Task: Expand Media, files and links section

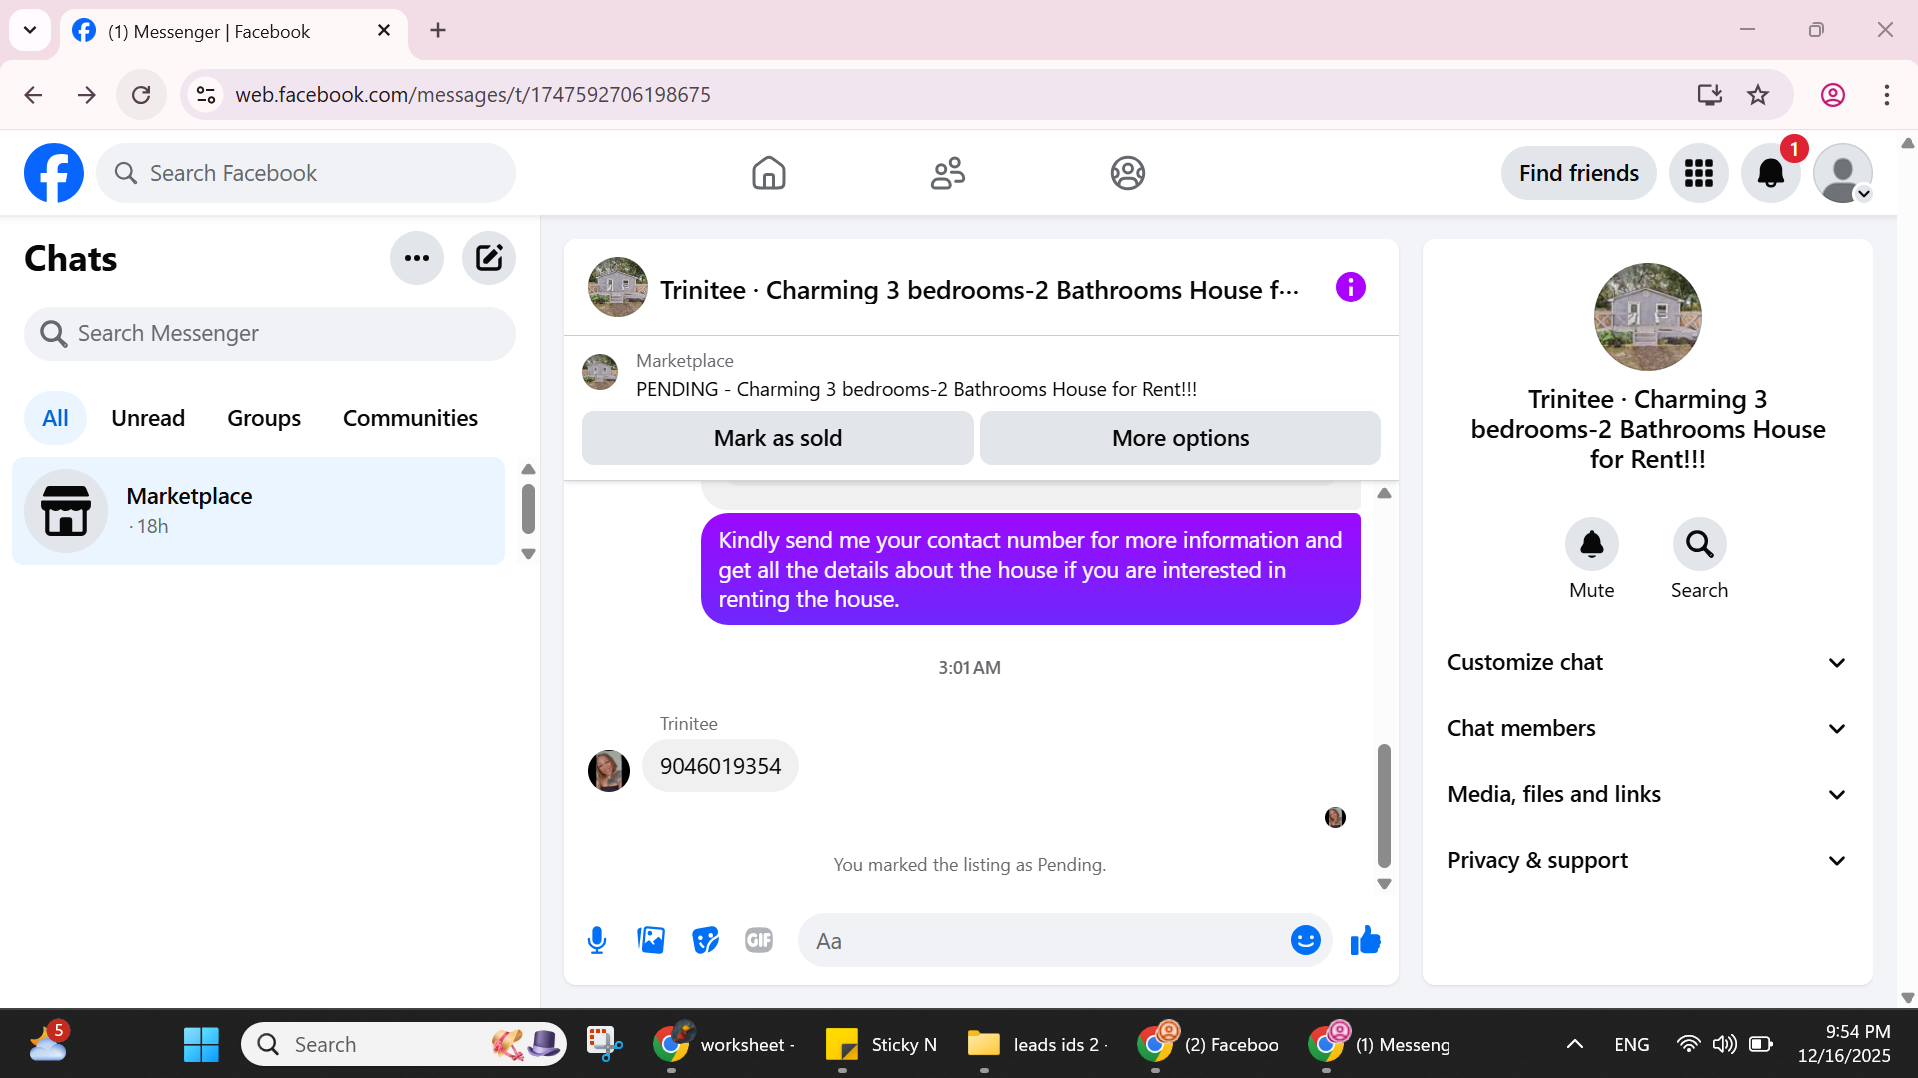Action: click(1647, 794)
